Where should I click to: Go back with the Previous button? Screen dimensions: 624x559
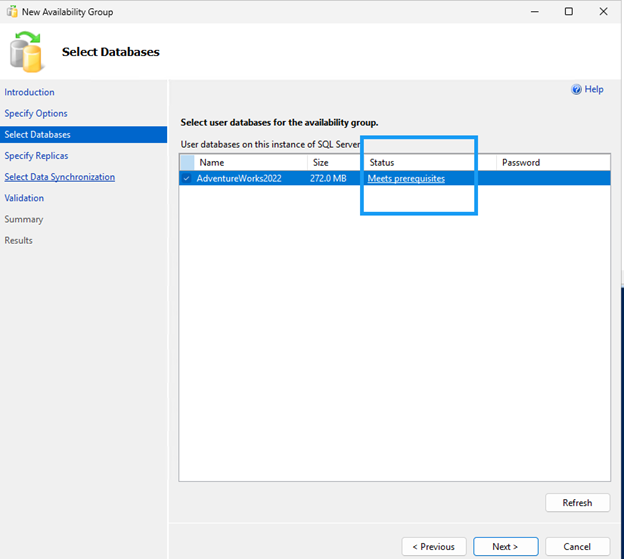434,546
